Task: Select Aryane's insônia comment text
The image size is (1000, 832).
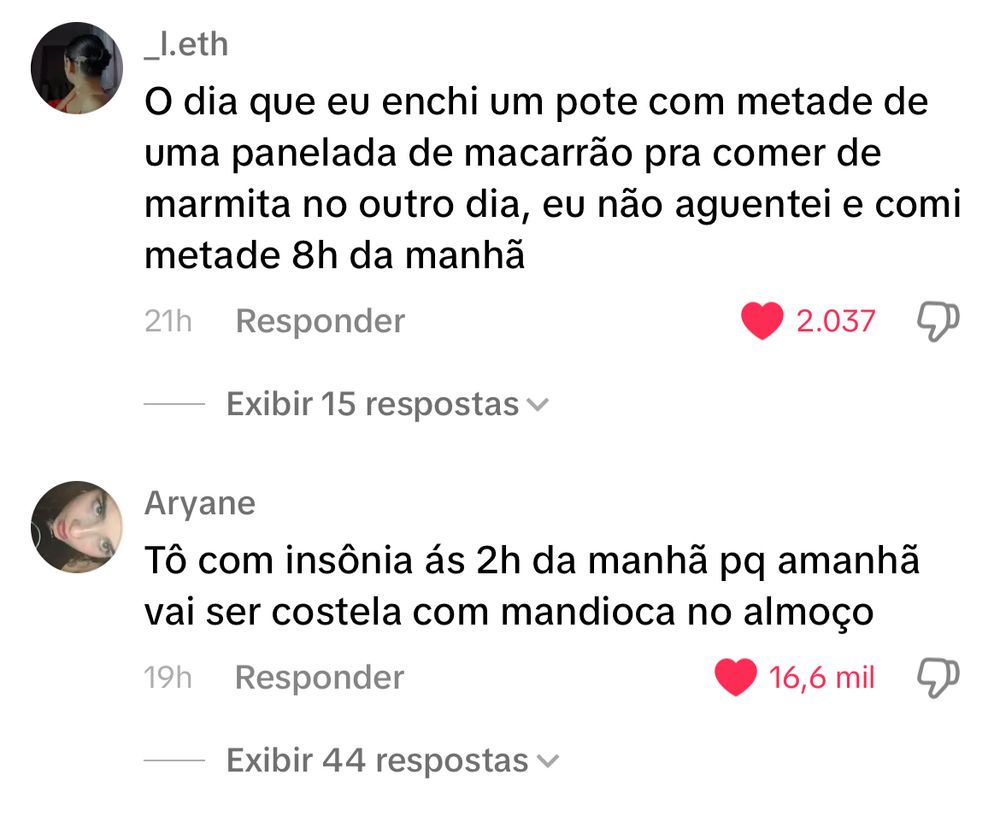Action: point(532,587)
